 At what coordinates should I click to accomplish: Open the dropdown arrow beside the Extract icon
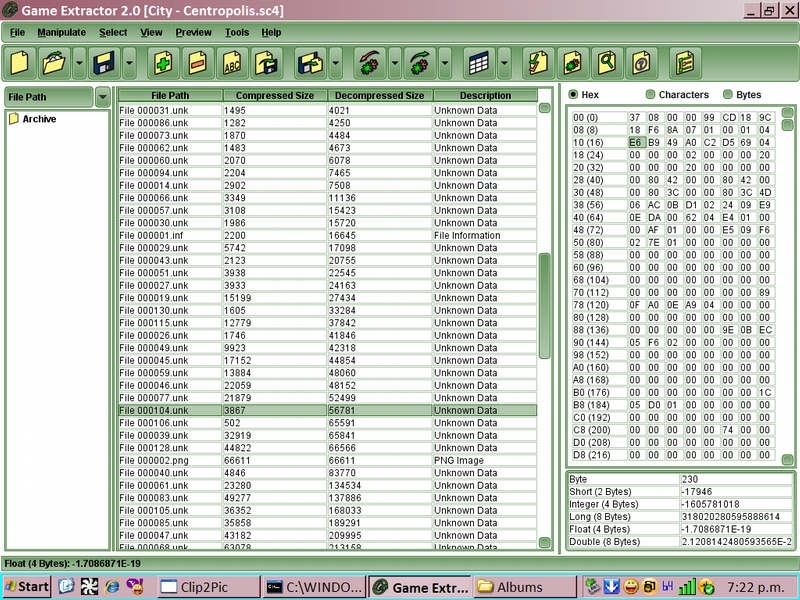pos(336,63)
